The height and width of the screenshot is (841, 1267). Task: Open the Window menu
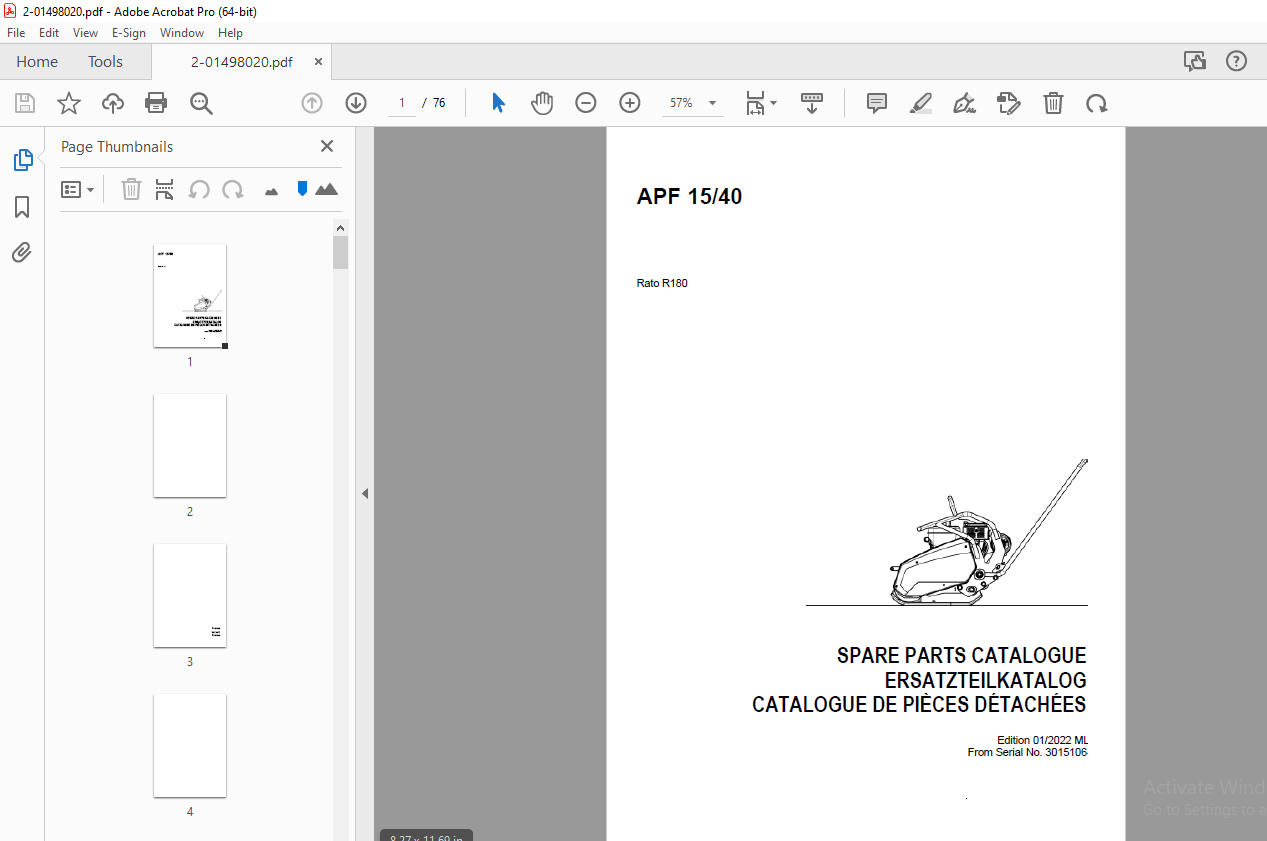182,33
